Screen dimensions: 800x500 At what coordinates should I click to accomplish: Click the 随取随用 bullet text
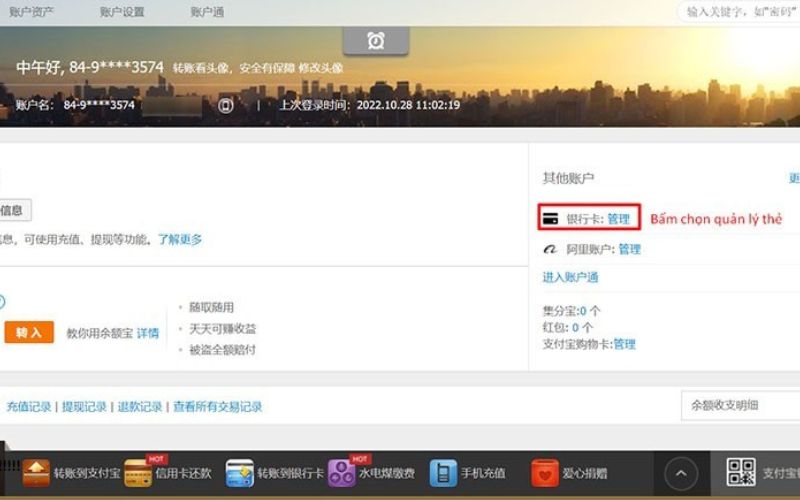tap(212, 307)
